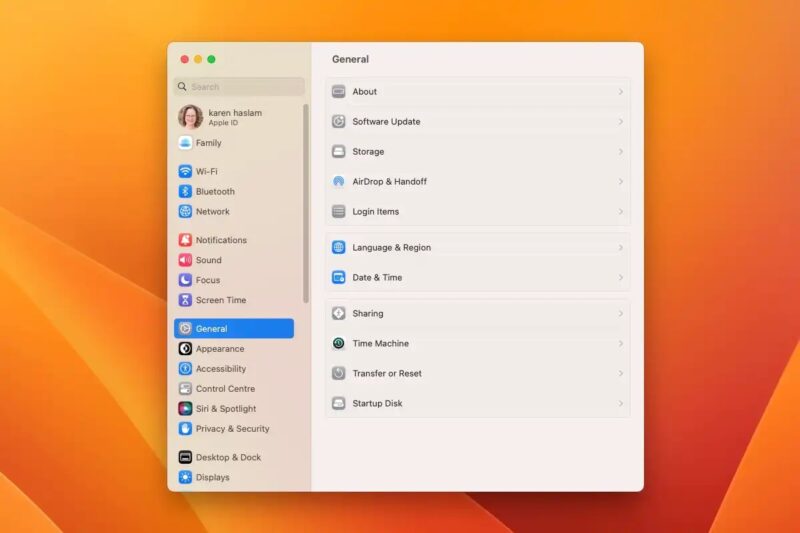Open karen haslam Apple ID account
The width and height of the screenshot is (800, 533).
coord(234,117)
